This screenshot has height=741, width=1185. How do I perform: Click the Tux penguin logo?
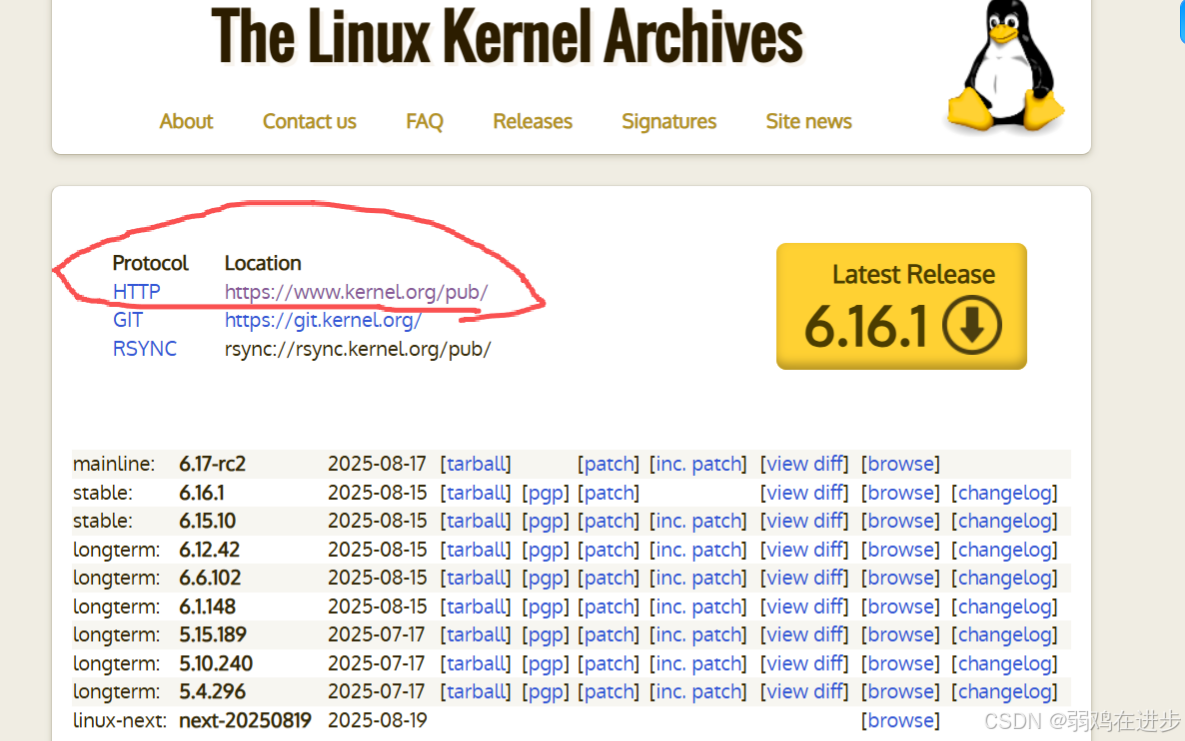[x=1005, y=67]
